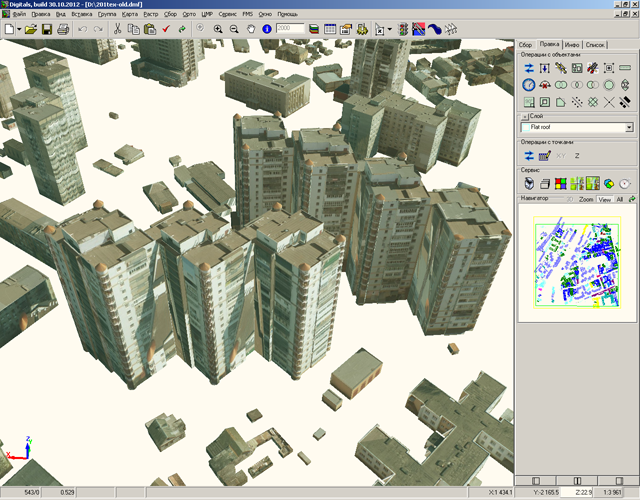
Task: Click the red checkmark toolbar icon
Action: tap(166, 30)
